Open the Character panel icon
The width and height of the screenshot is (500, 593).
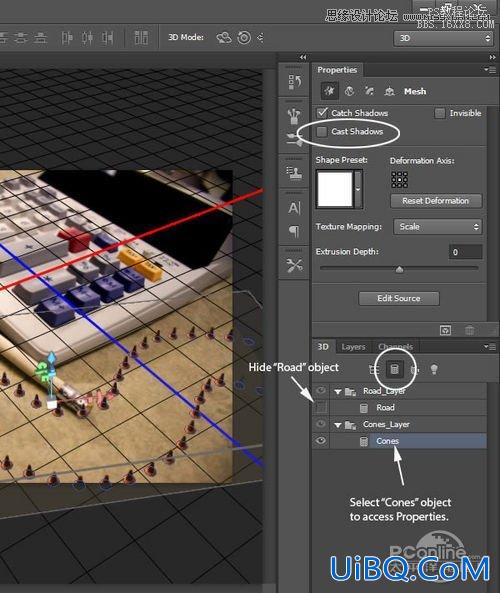coord(294,208)
